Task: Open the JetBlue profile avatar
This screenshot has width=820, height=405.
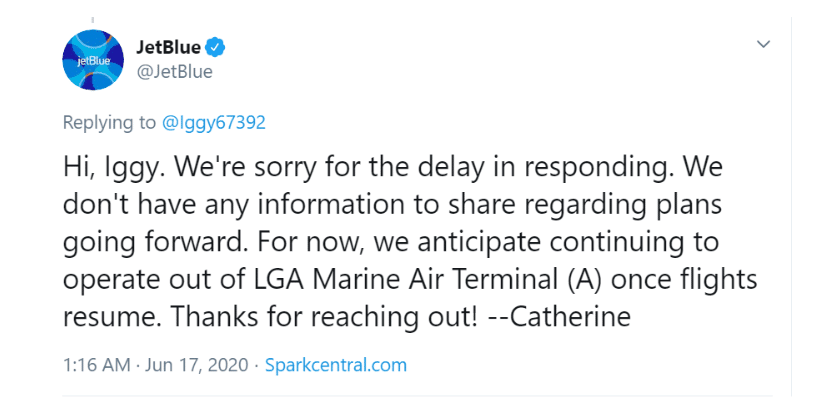Action: 93,60
